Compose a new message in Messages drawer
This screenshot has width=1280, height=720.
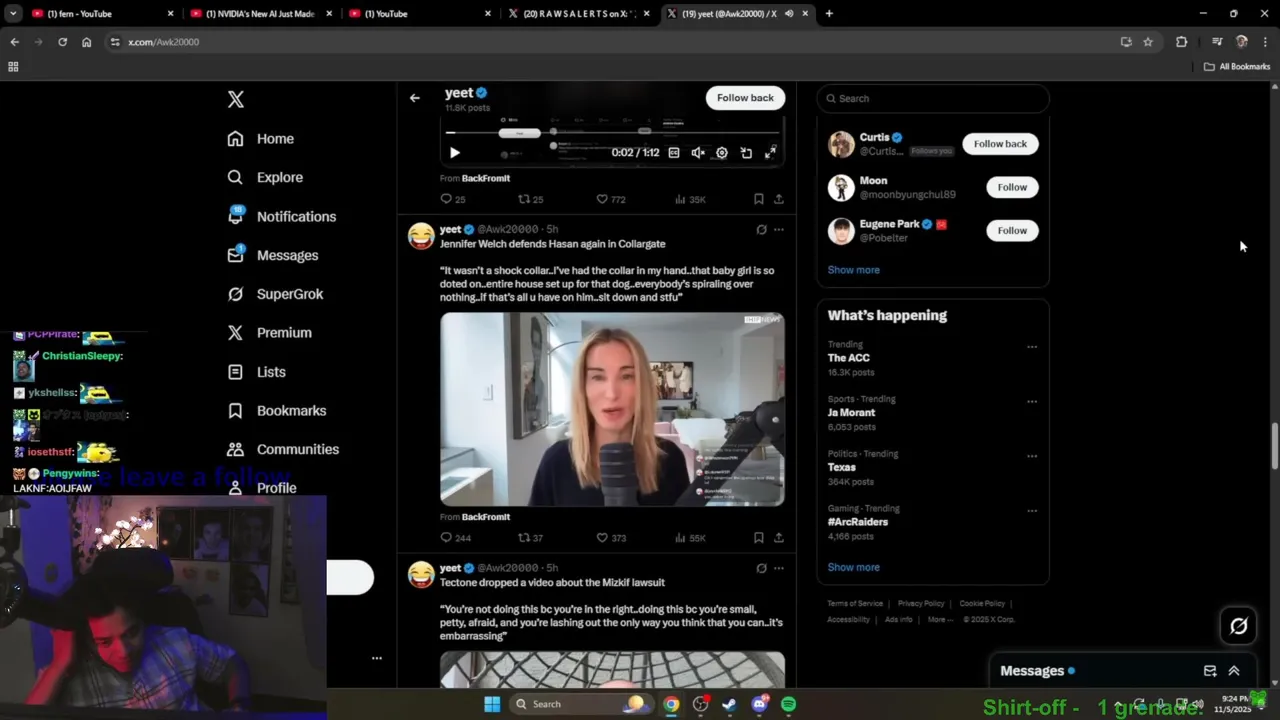tap(1210, 671)
